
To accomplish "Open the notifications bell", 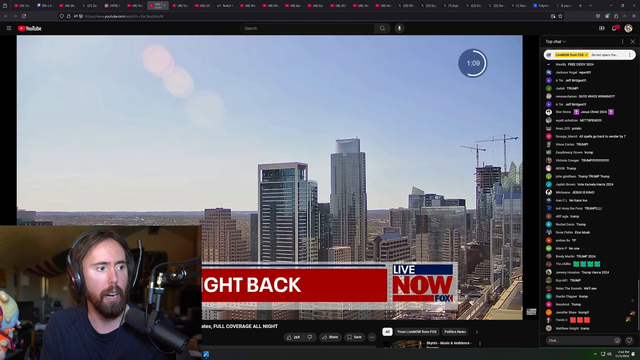I will pyautogui.click(x=615, y=28).
